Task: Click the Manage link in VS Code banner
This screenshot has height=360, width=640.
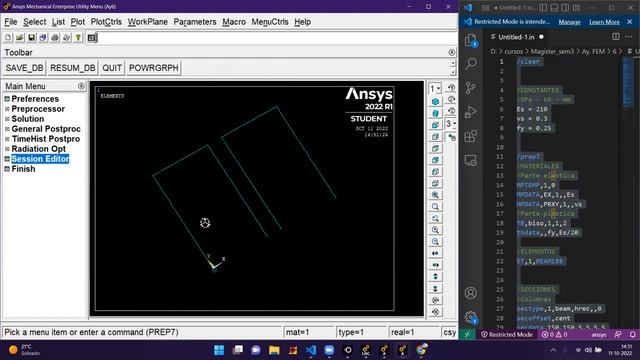Action: coord(569,22)
